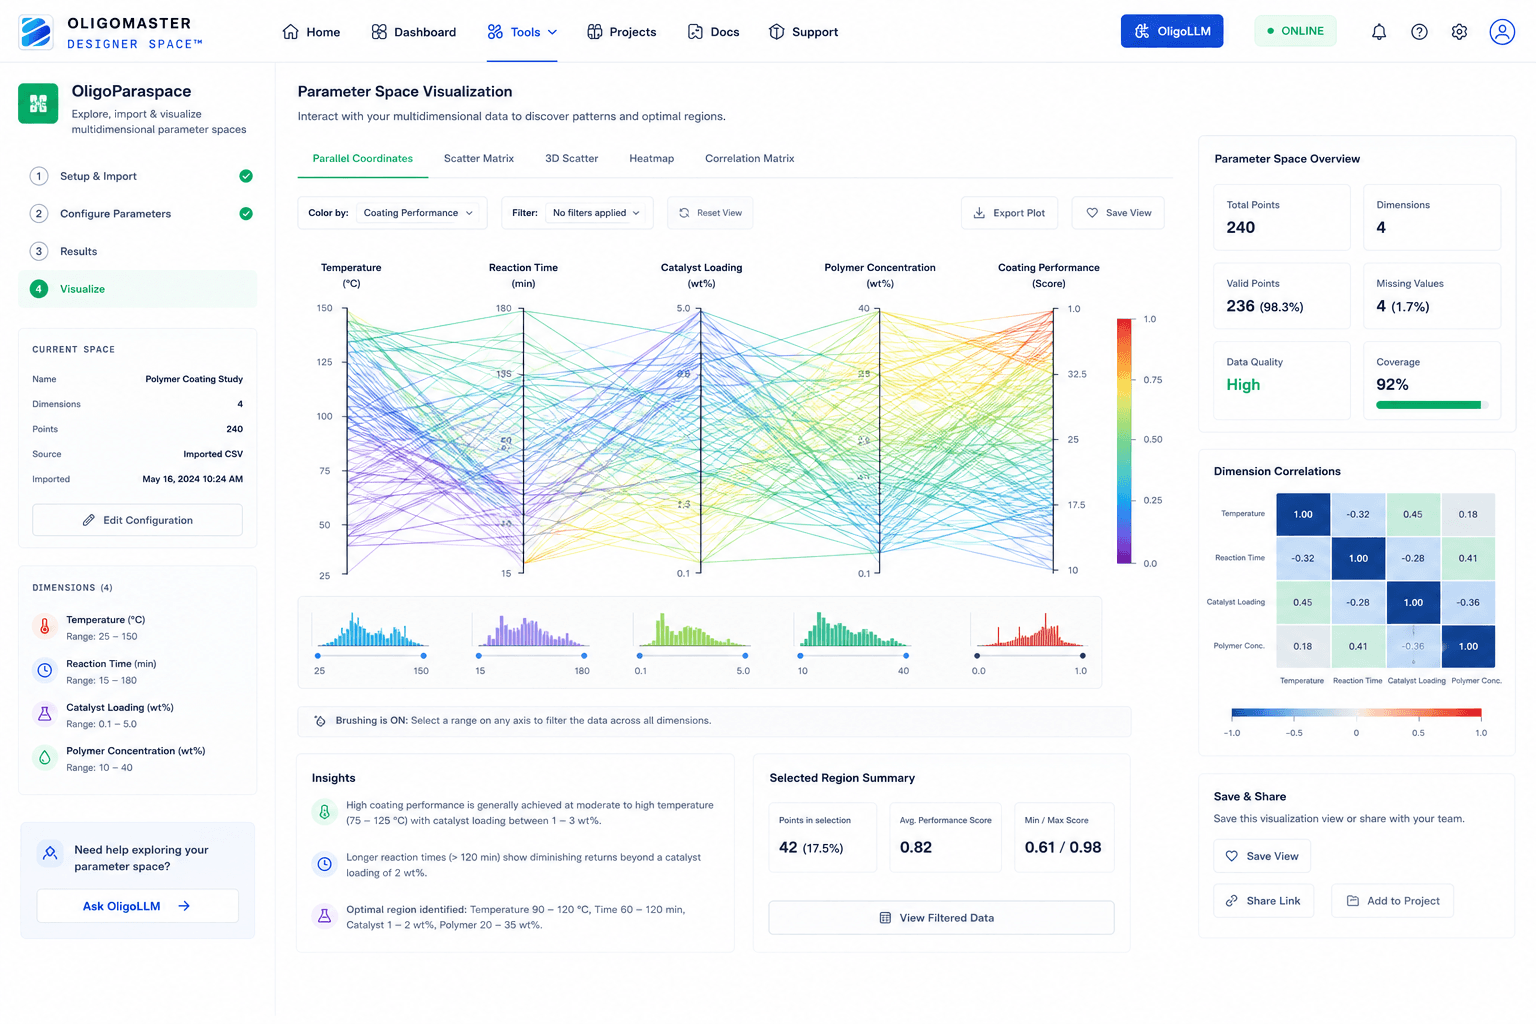1536x1024 pixels.
Task: Click the Temperature thermometer dimension icon
Action: 45,627
